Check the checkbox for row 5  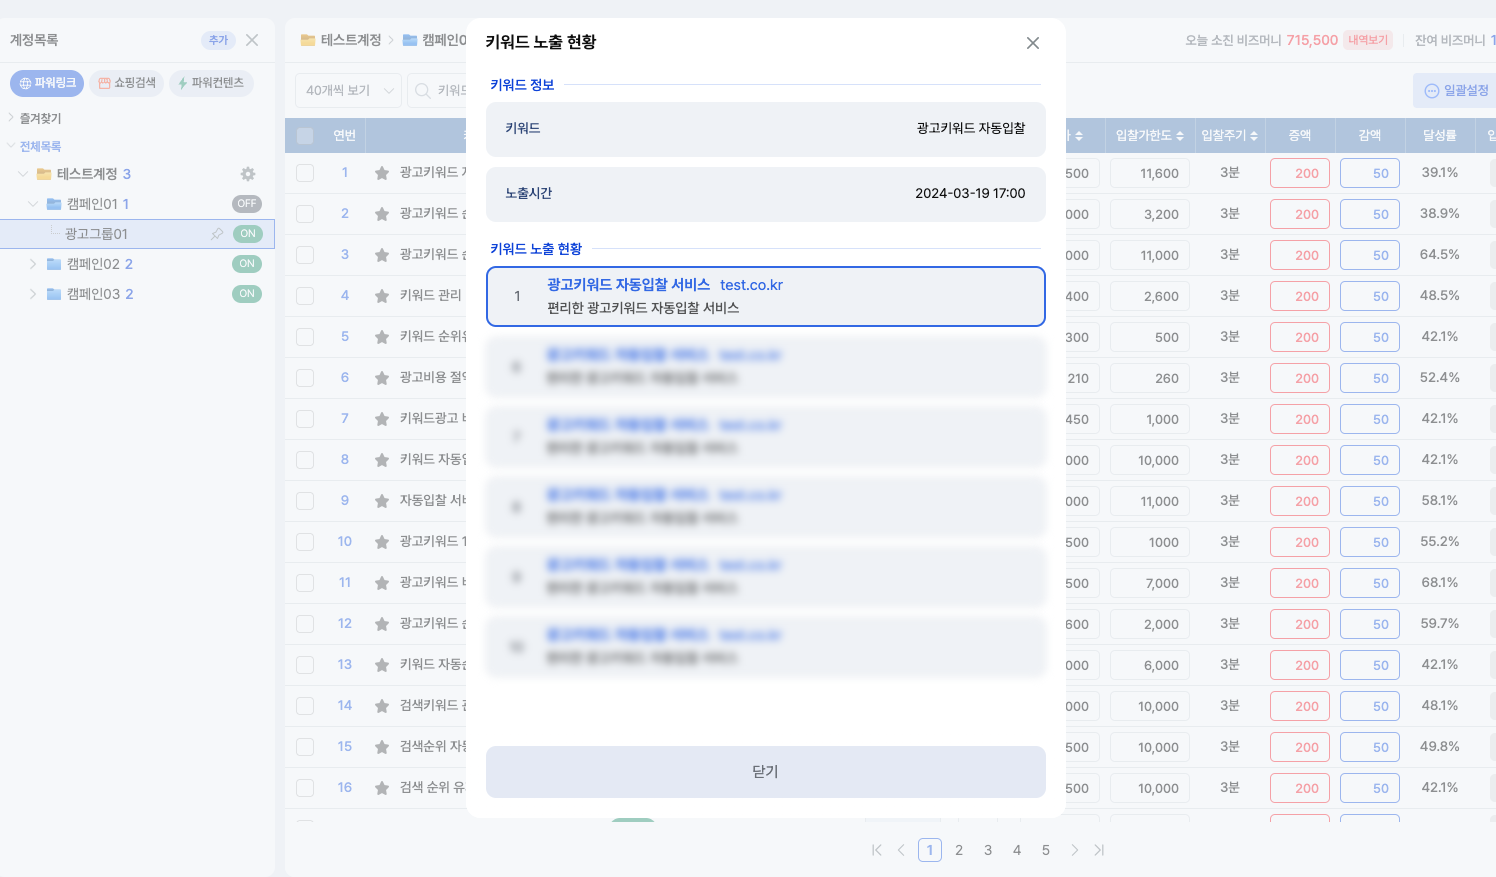305,337
